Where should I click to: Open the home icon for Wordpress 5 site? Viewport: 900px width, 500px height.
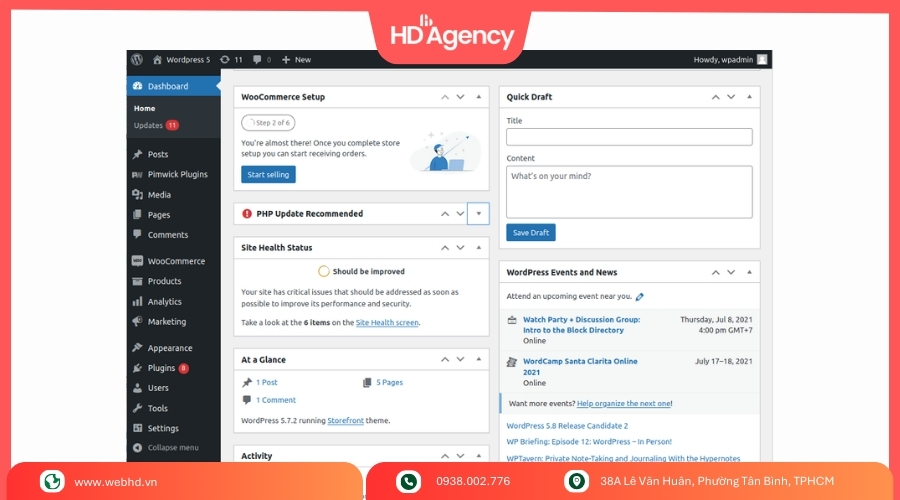tap(158, 60)
